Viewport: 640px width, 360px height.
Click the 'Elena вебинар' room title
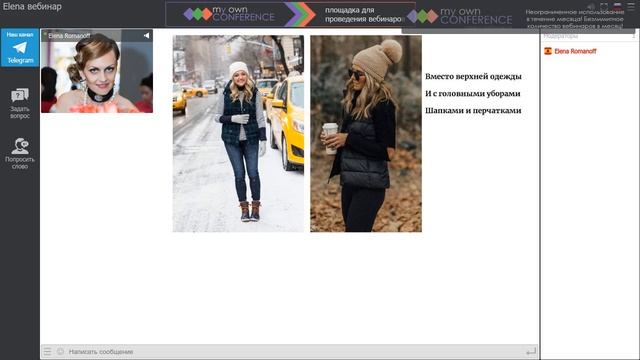[32, 7]
